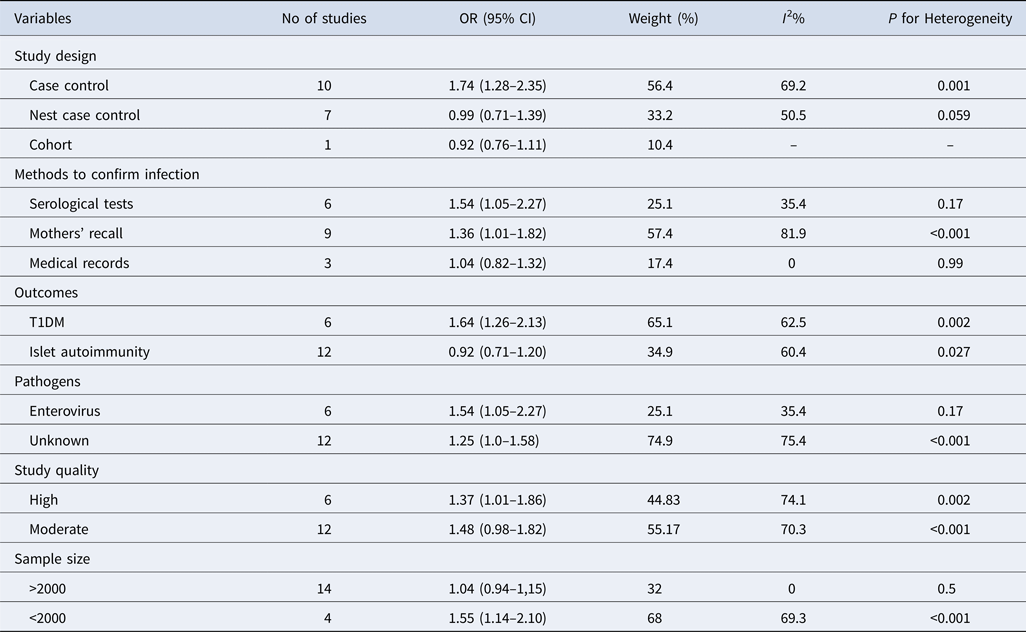Image resolution: width=1026 pixels, height=632 pixels.
Task: Click the 'Mothers' recall' row label
Action: [78, 234]
